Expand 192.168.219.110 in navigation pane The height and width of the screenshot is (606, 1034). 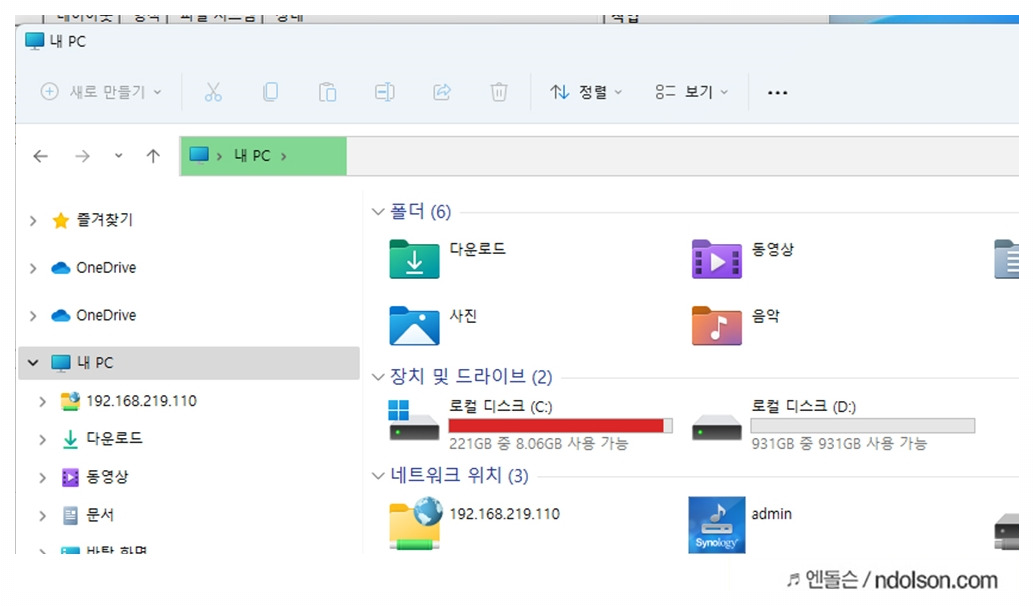(x=43, y=401)
